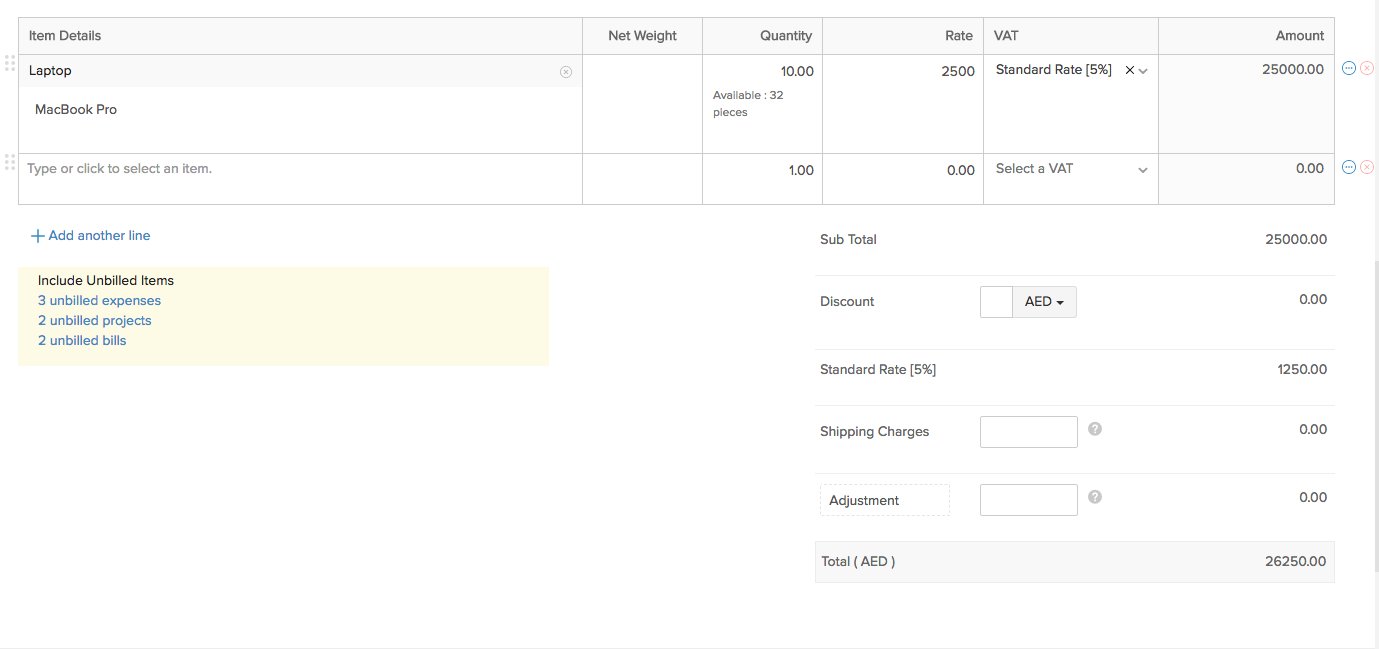Open the blue ellipsis menu on the second row
The height and width of the screenshot is (649, 1379).
1348,167
